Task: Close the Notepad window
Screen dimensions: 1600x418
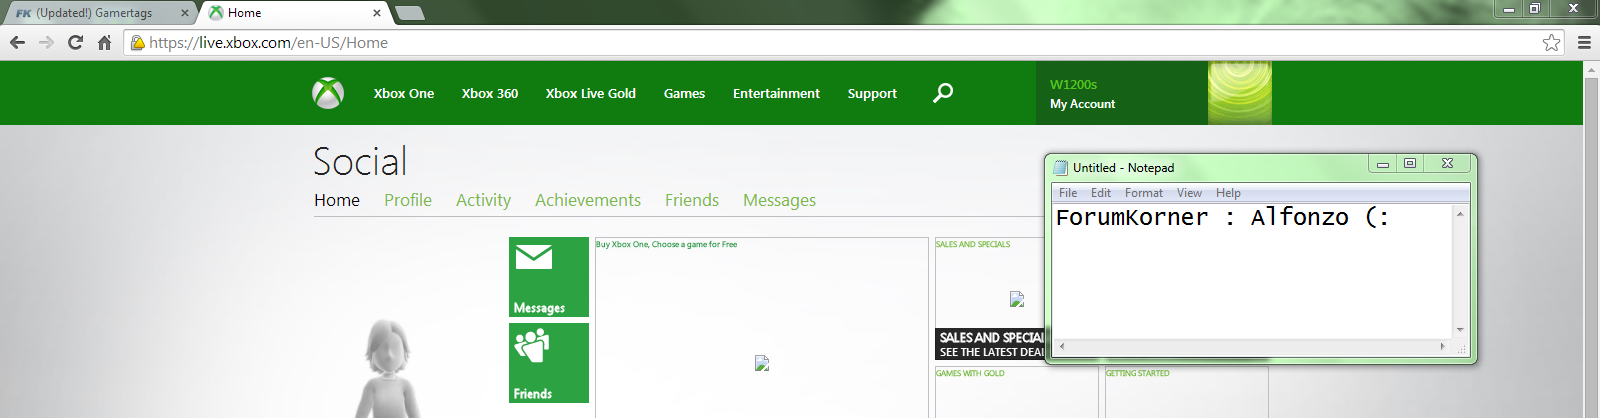Action: click(1447, 164)
